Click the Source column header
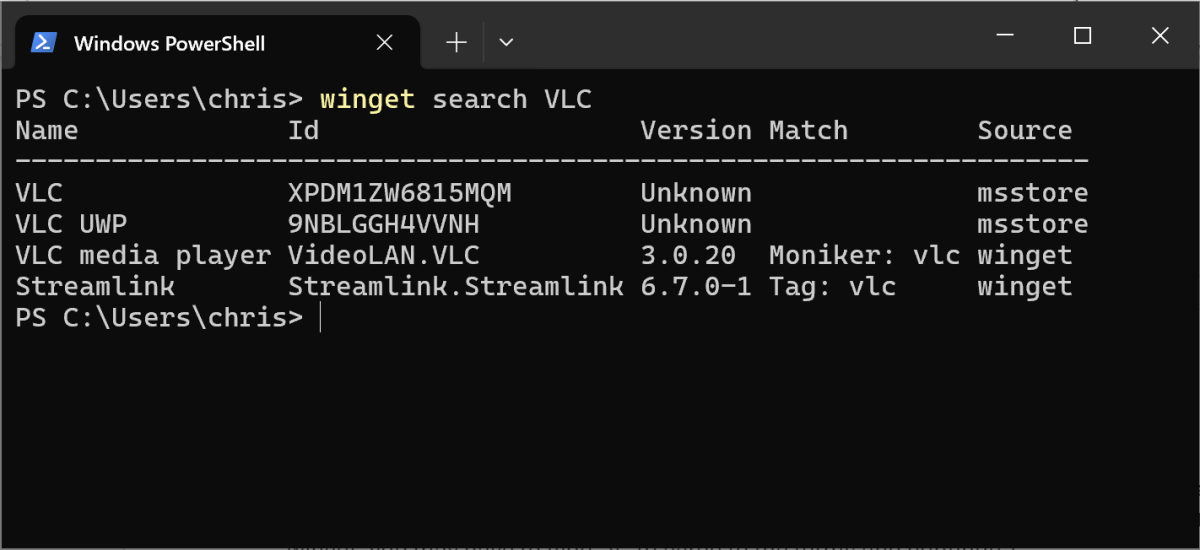 coord(1024,130)
